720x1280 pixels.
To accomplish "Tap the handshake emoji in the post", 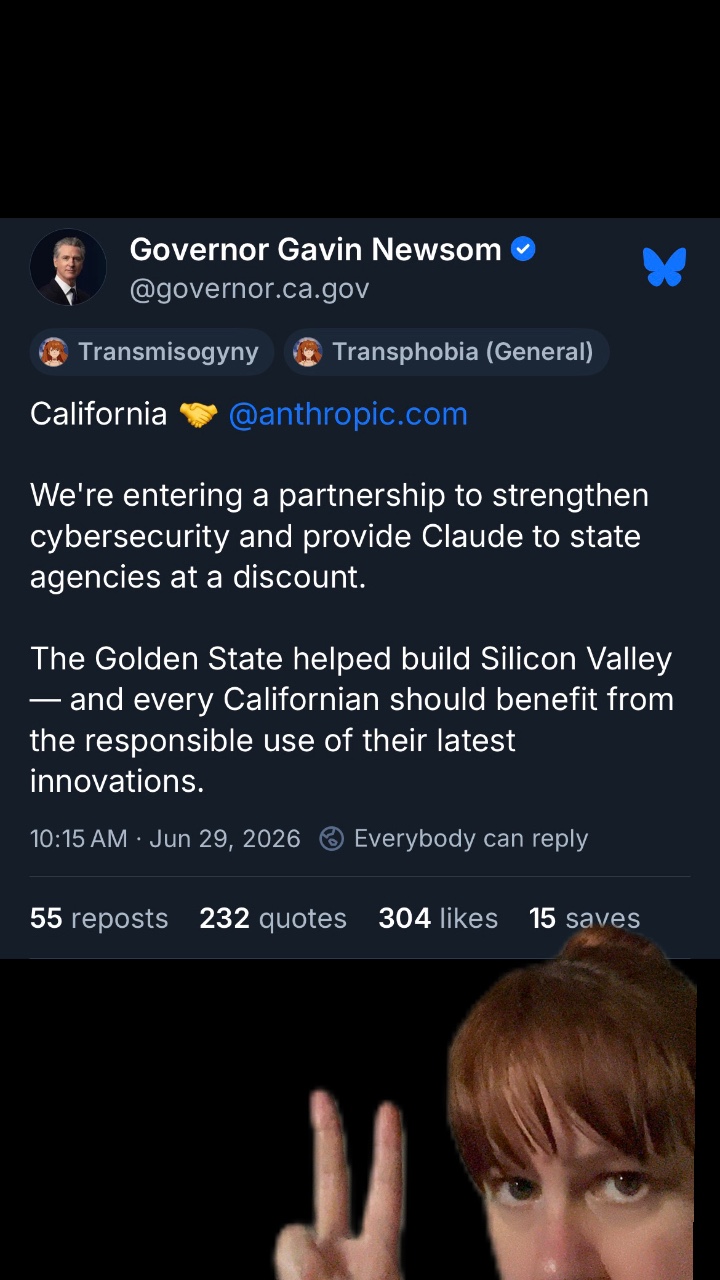I will (x=198, y=414).
